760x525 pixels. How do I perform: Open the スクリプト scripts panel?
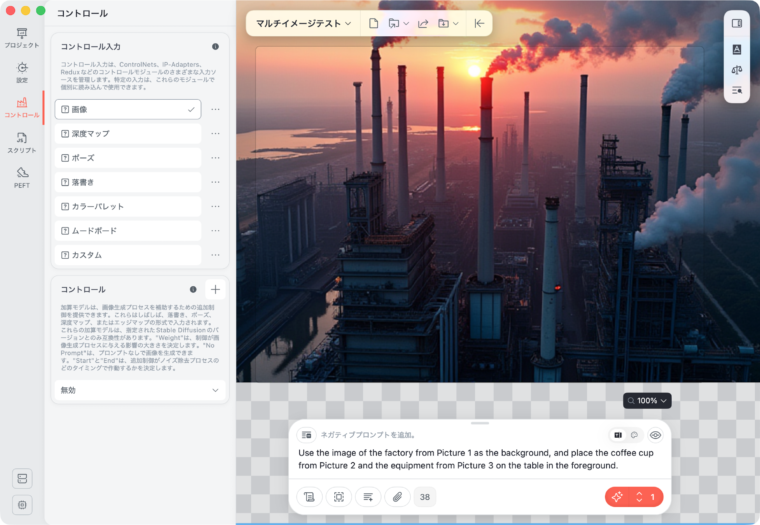[x=21, y=142]
